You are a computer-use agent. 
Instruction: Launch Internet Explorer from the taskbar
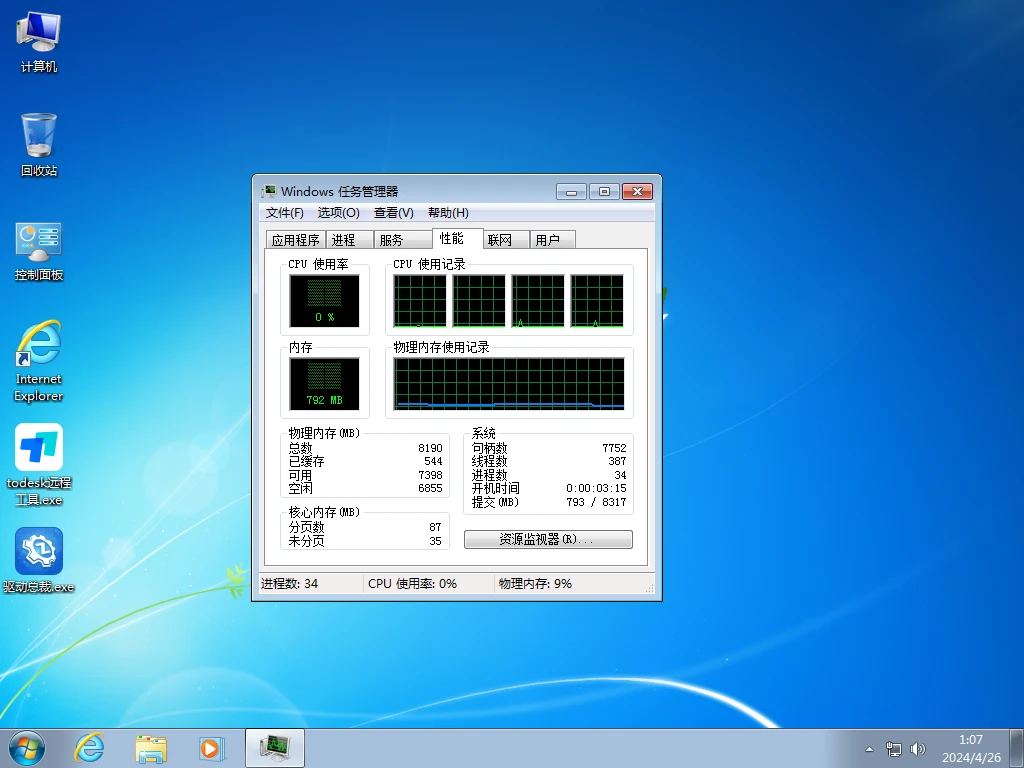point(90,747)
